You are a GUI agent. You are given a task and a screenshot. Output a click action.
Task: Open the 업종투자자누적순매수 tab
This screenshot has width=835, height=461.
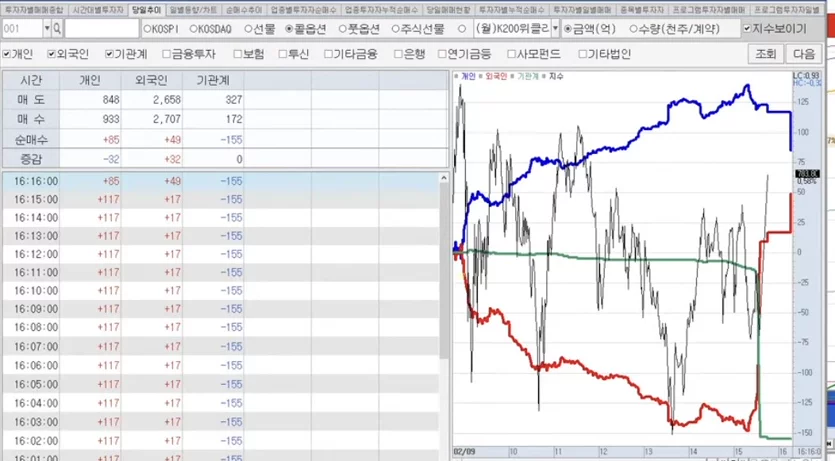381,10
